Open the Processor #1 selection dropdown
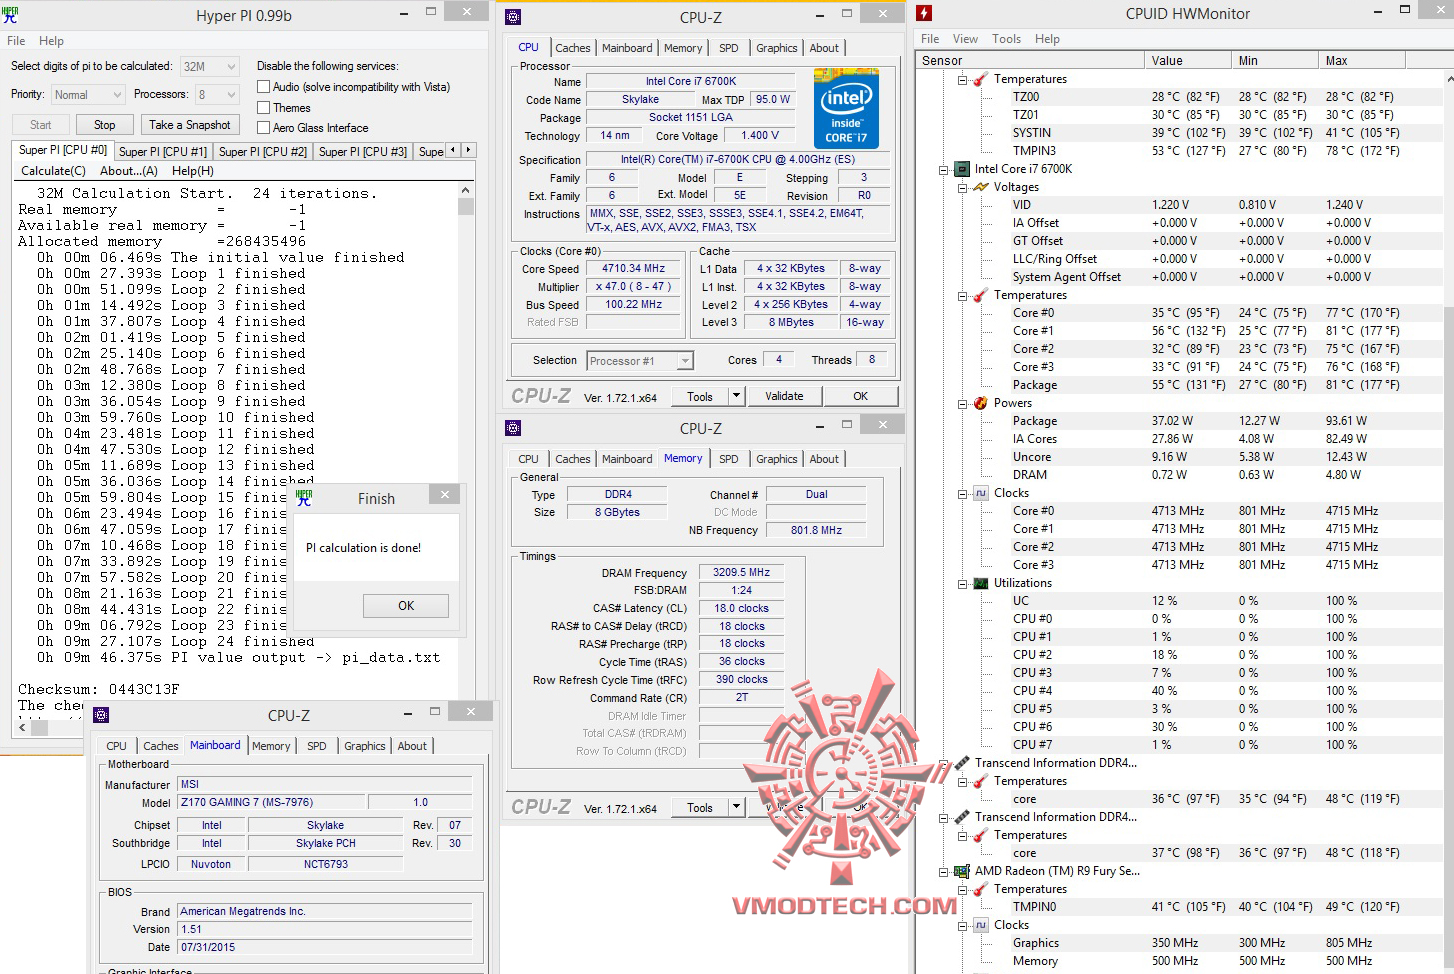Screen dimensions: 1454x974 [640, 361]
